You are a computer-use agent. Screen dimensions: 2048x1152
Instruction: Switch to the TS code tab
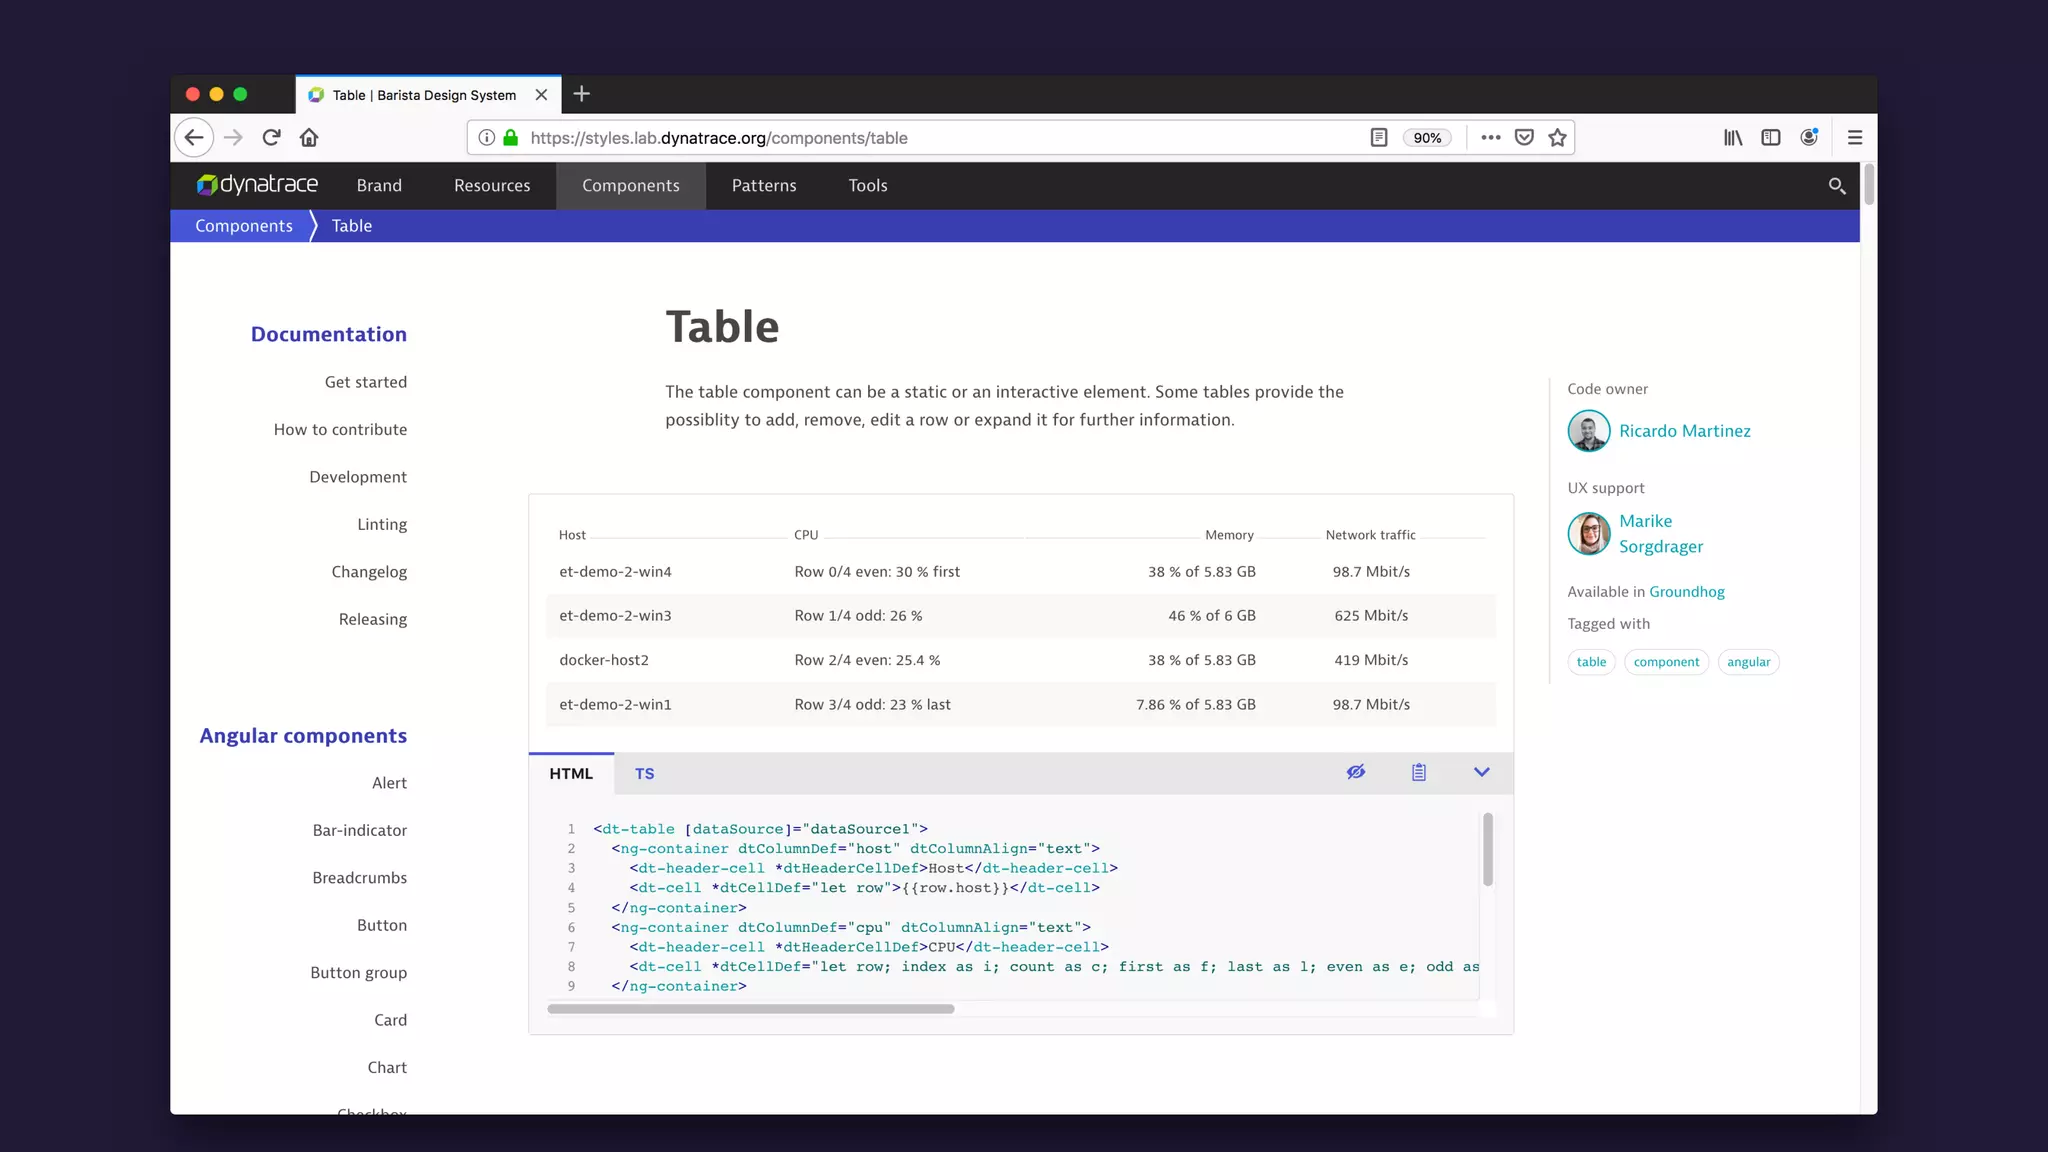[x=645, y=774]
